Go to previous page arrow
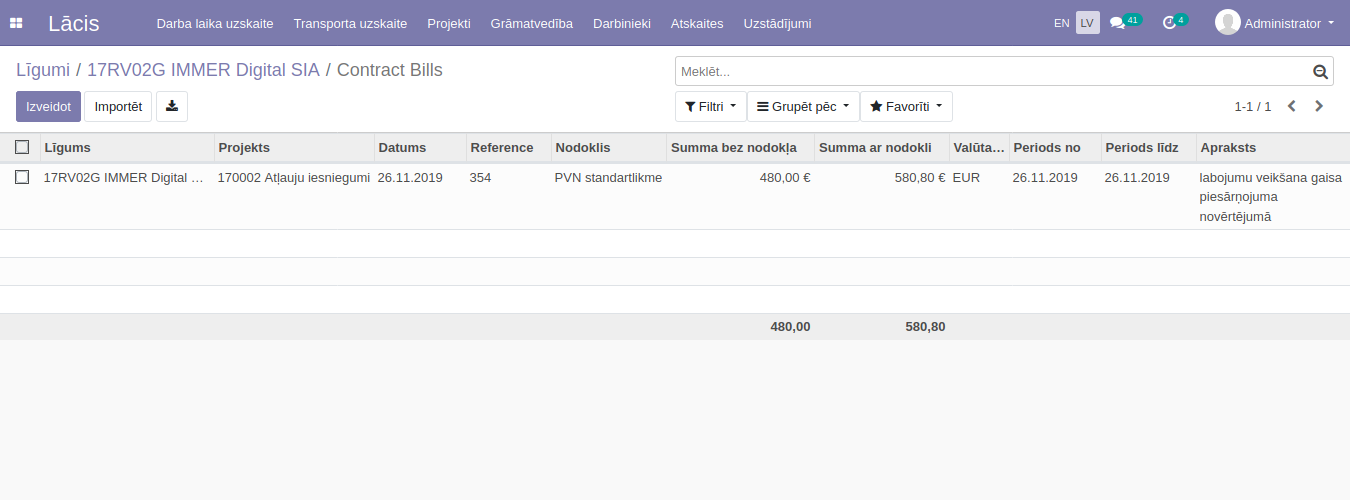This screenshot has width=1350, height=500. pyautogui.click(x=1291, y=106)
